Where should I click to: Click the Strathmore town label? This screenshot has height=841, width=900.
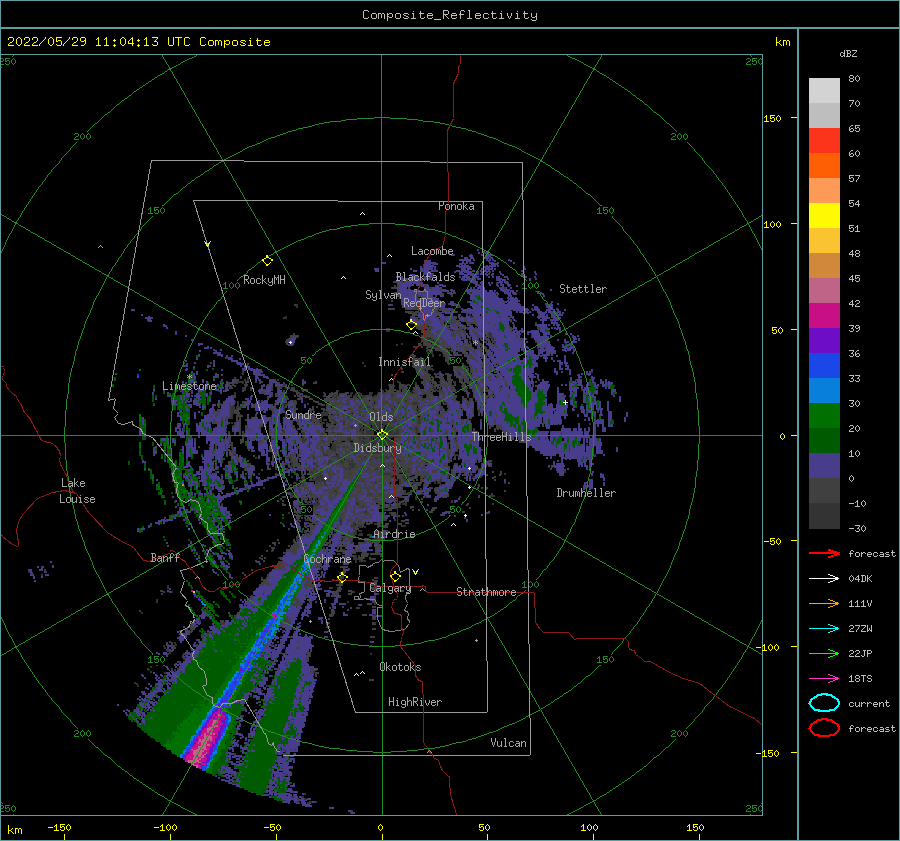click(486, 592)
